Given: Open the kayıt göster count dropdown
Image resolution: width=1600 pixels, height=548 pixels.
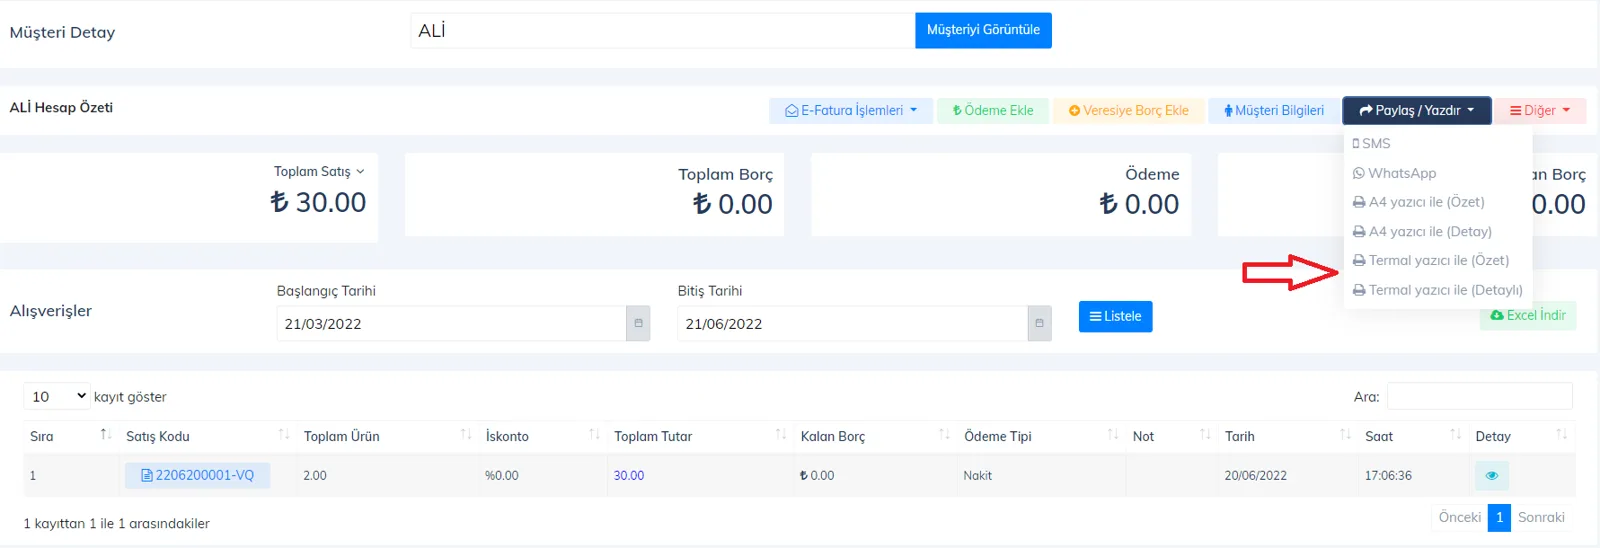Looking at the screenshot, I should [57, 396].
